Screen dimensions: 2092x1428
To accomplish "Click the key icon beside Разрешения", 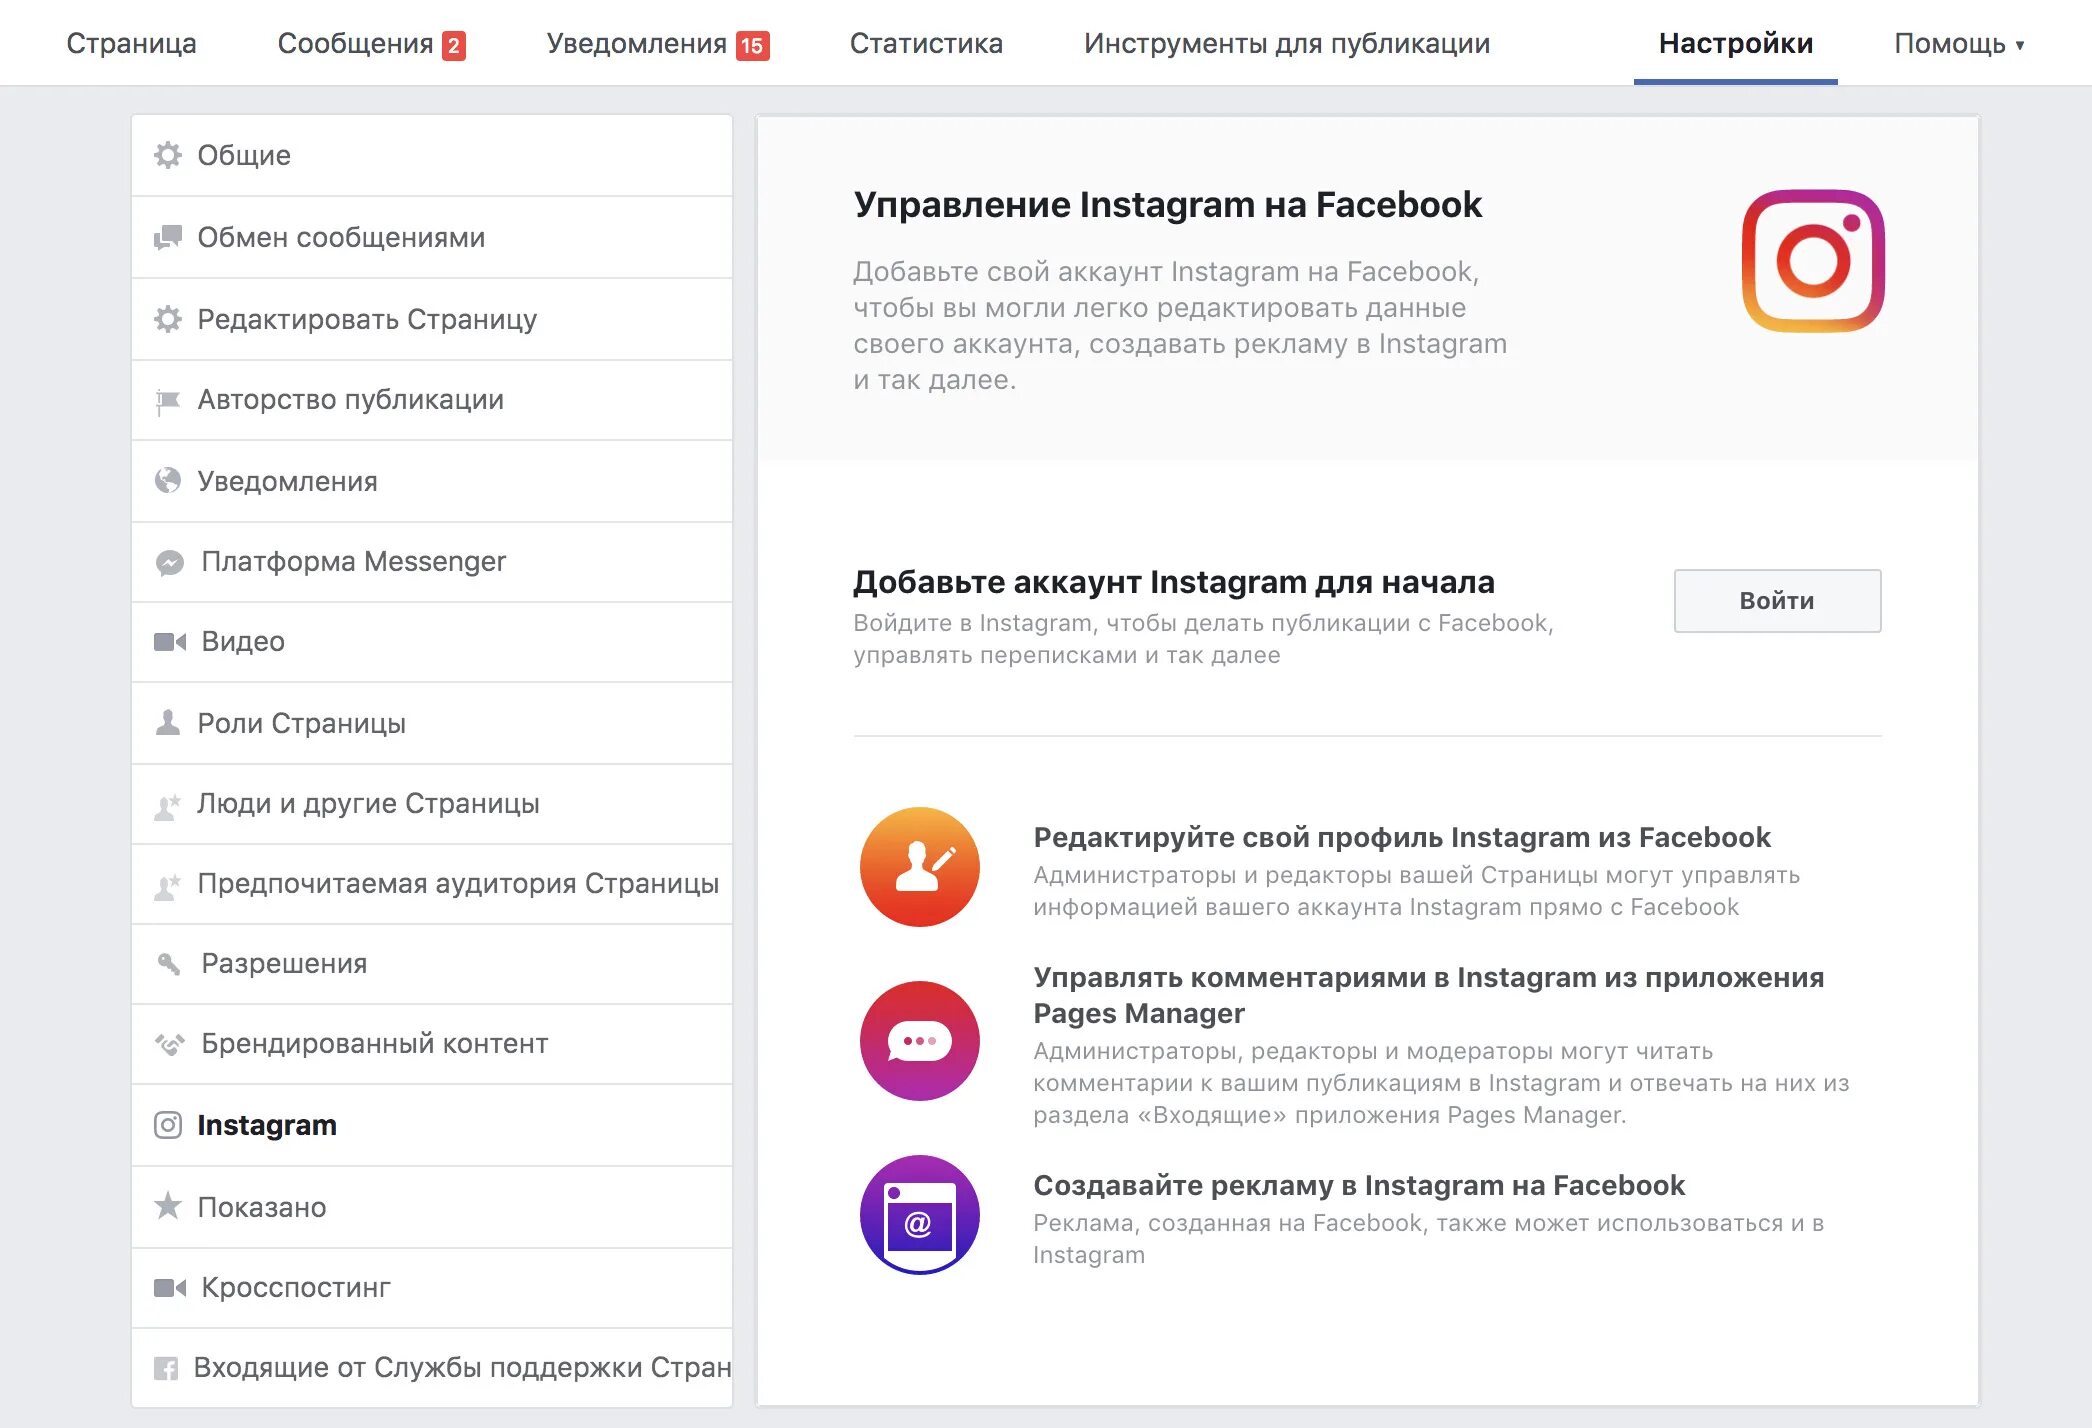I will pyautogui.click(x=168, y=964).
